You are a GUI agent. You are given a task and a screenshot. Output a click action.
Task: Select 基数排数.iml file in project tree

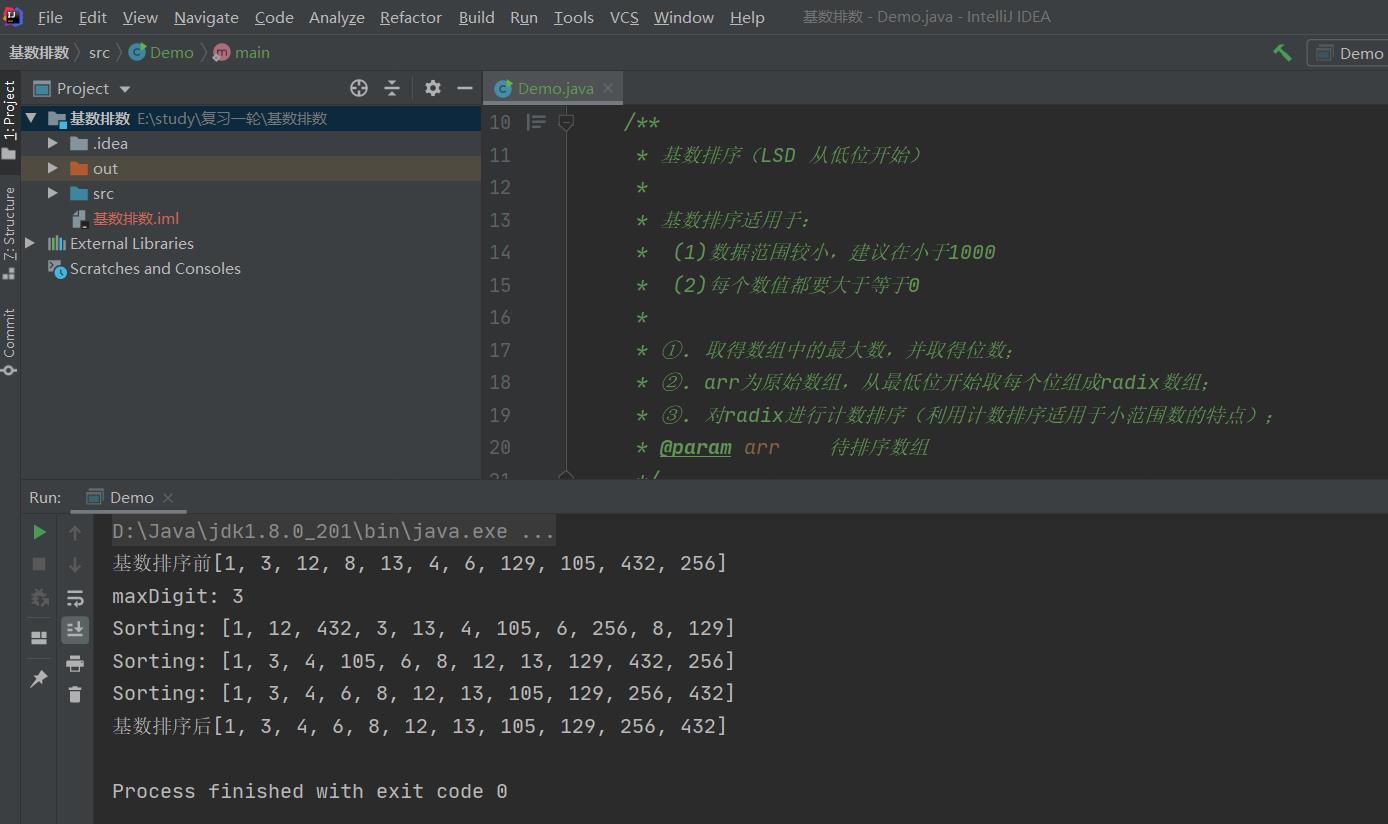click(136, 218)
